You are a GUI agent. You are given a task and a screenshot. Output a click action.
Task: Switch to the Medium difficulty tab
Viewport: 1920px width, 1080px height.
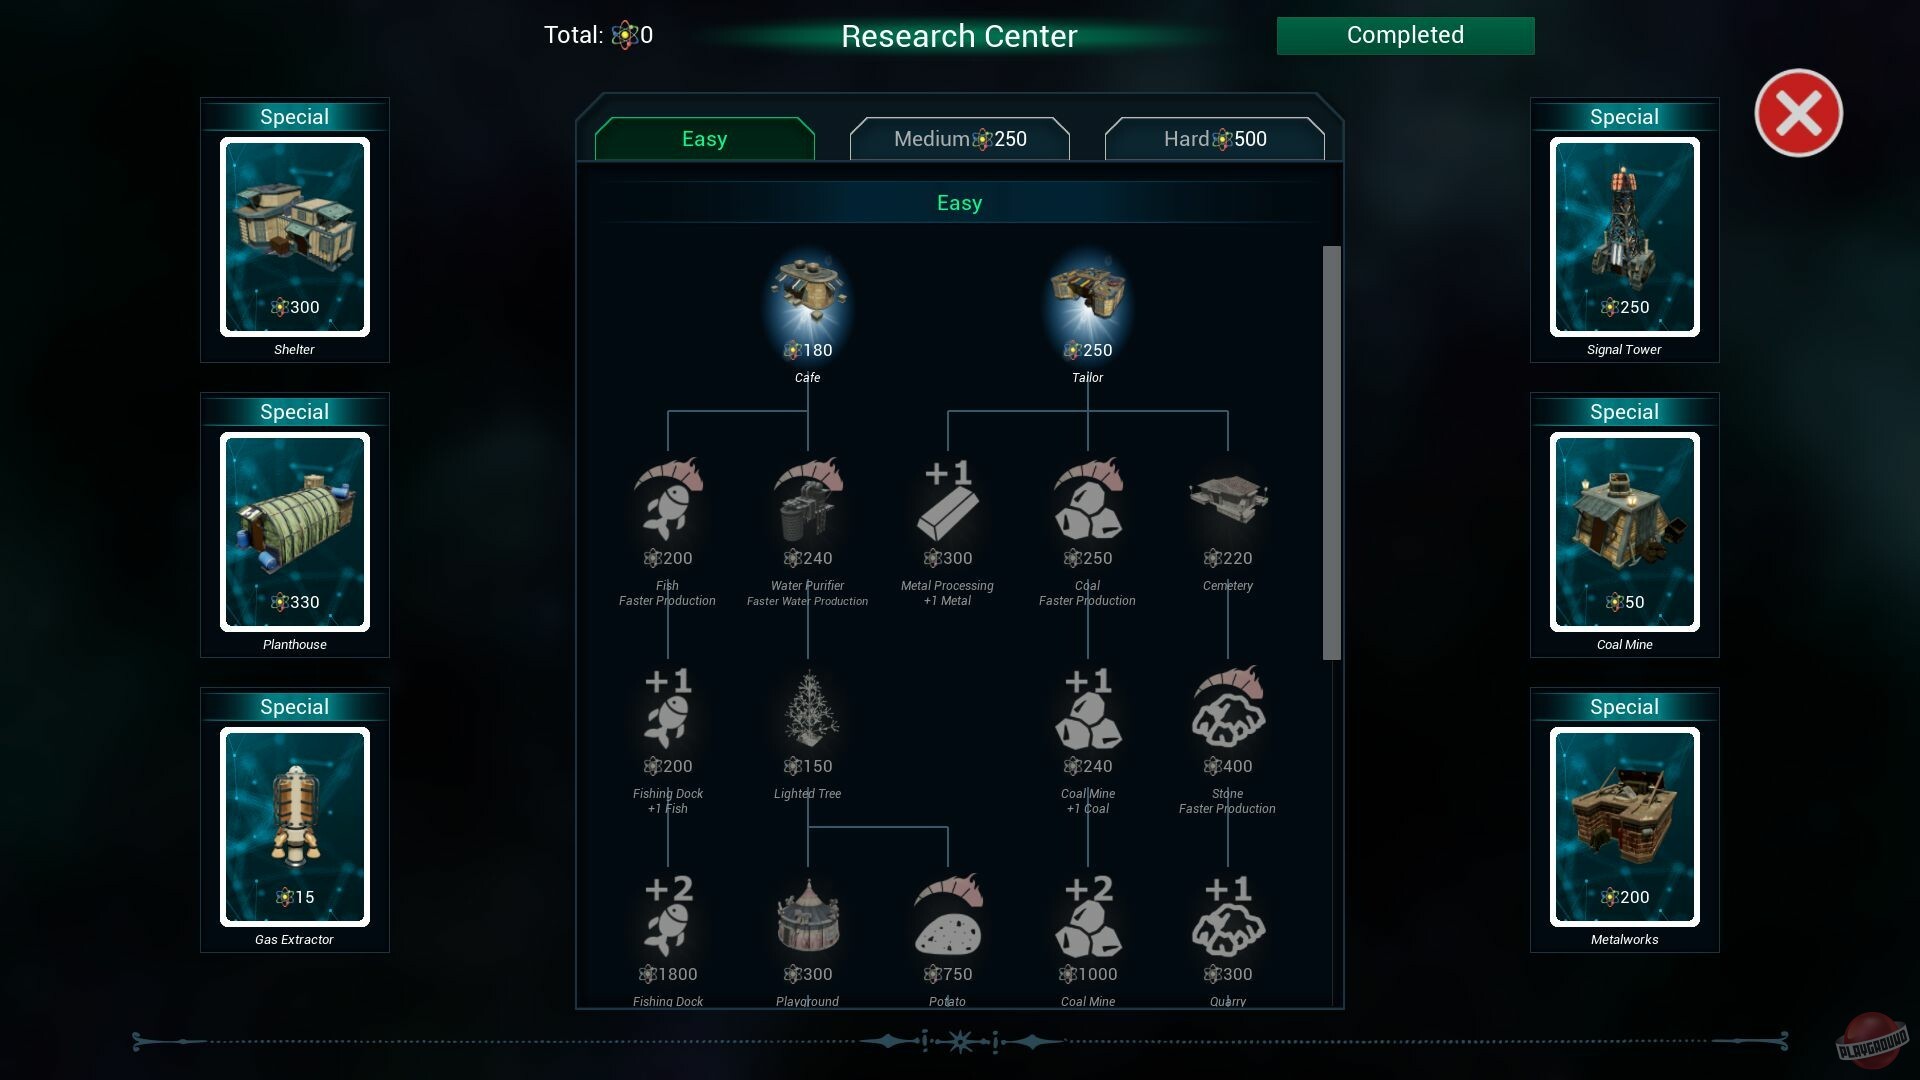[960, 139]
